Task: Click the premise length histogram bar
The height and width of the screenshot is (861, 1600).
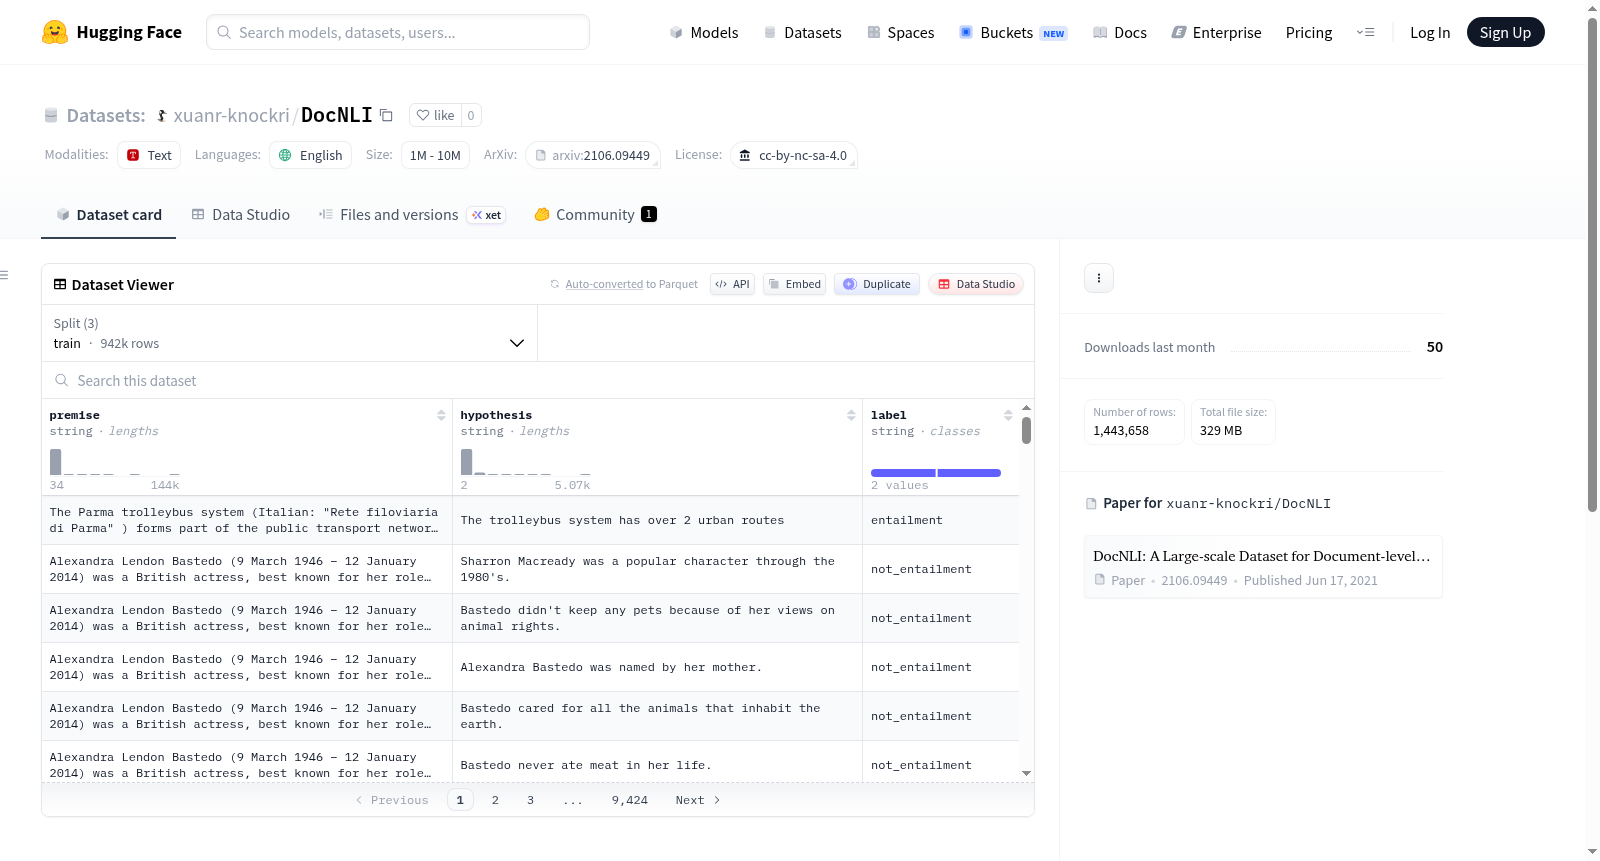Action: coord(56,462)
